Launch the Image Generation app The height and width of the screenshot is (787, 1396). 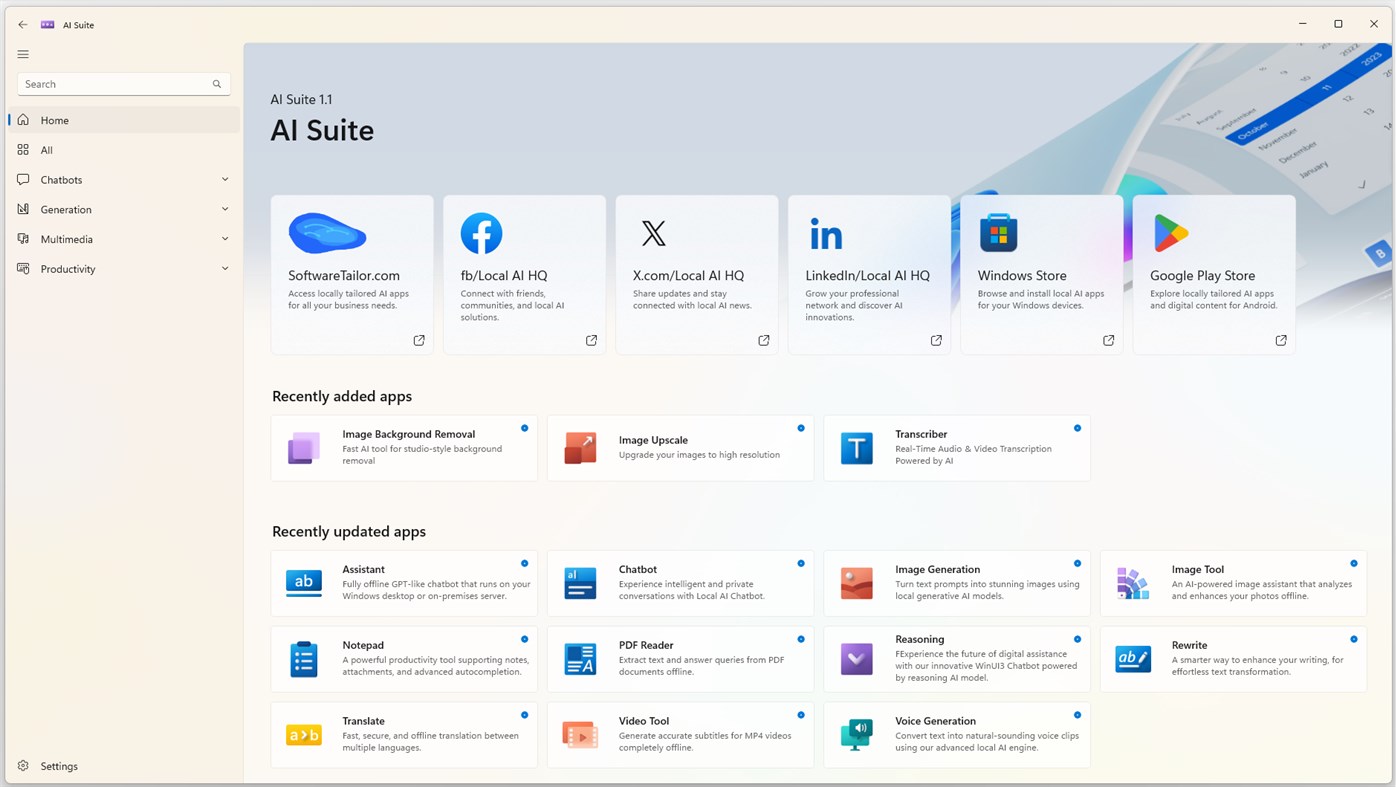(856, 582)
